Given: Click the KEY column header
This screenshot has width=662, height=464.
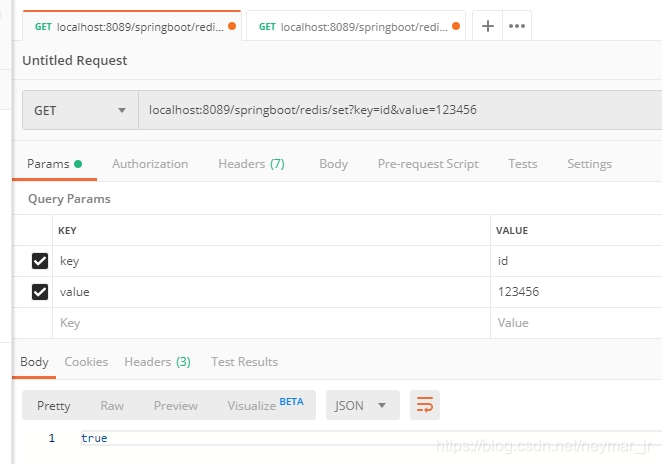Looking at the screenshot, I should 67,231.
